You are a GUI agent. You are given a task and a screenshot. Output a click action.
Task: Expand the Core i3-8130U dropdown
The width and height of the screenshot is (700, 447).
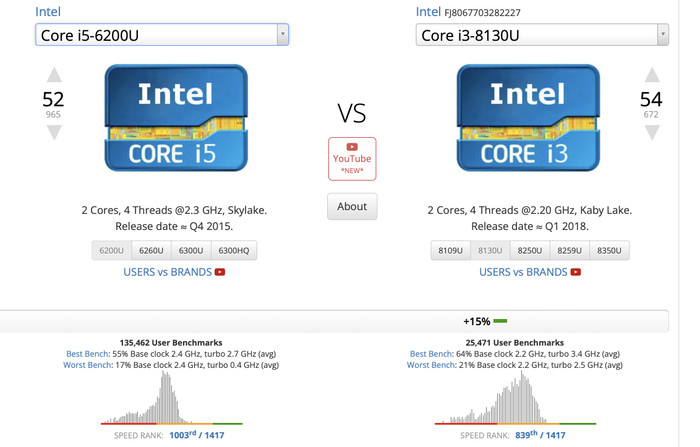click(x=542, y=35)
